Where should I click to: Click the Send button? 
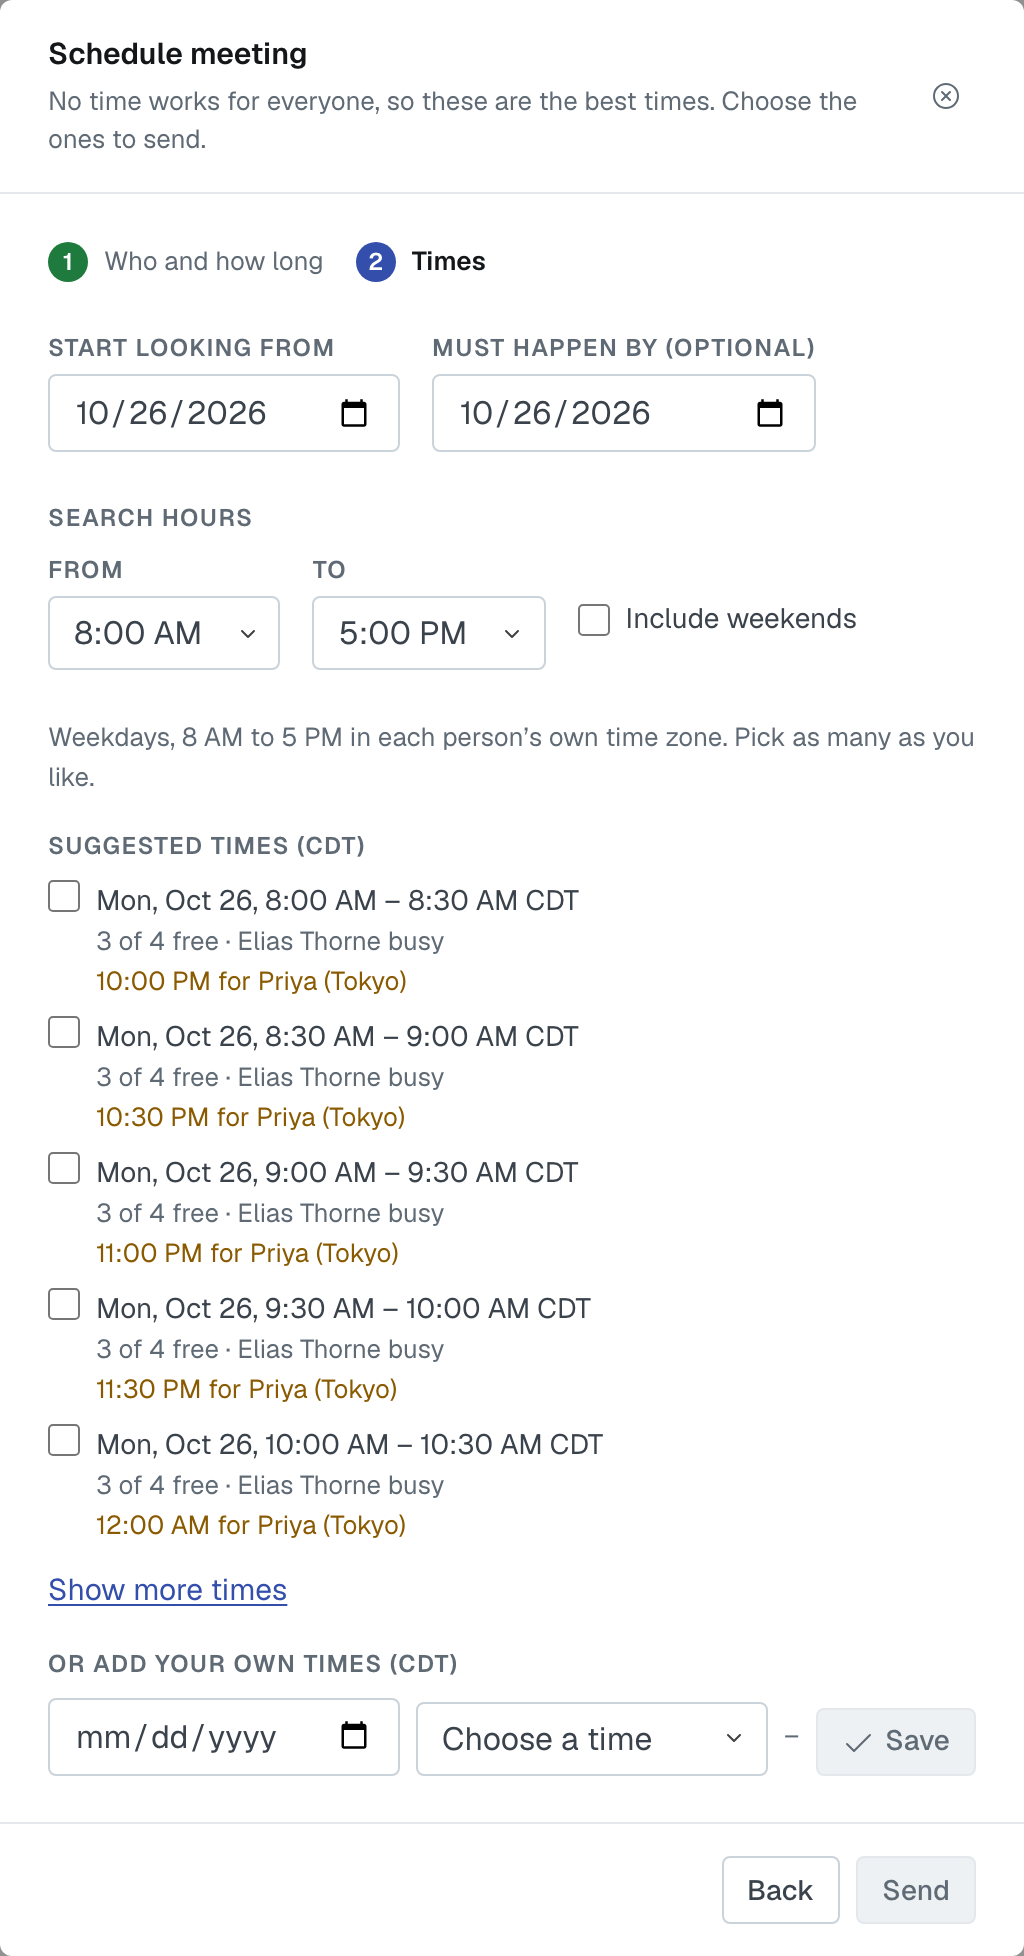pos(916,1890)
